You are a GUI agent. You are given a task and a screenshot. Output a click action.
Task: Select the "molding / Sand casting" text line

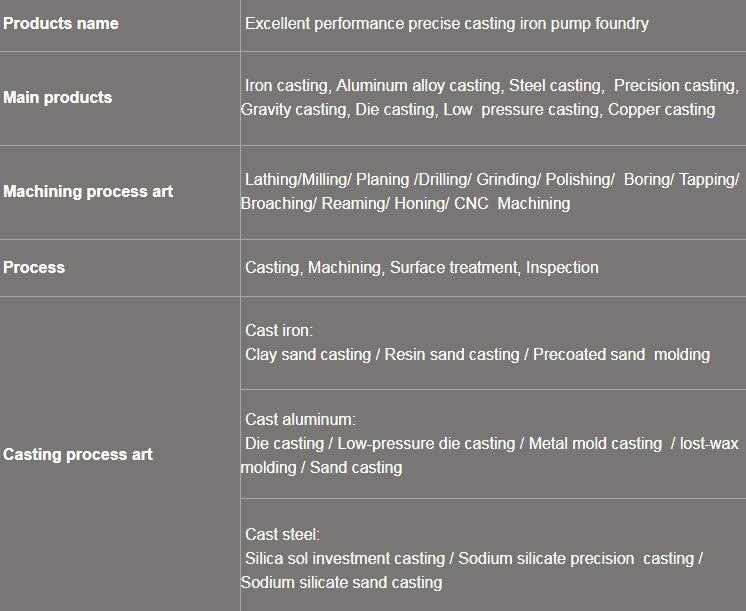pos(321,467)
